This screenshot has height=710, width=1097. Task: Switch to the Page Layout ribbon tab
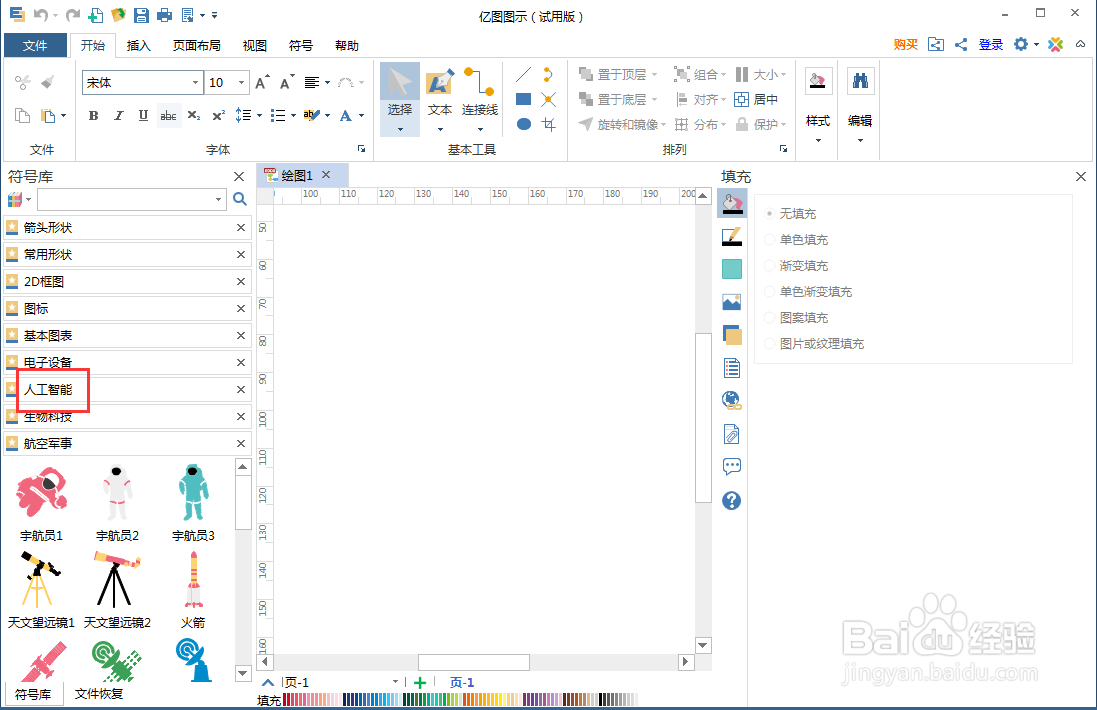point(197,45)
